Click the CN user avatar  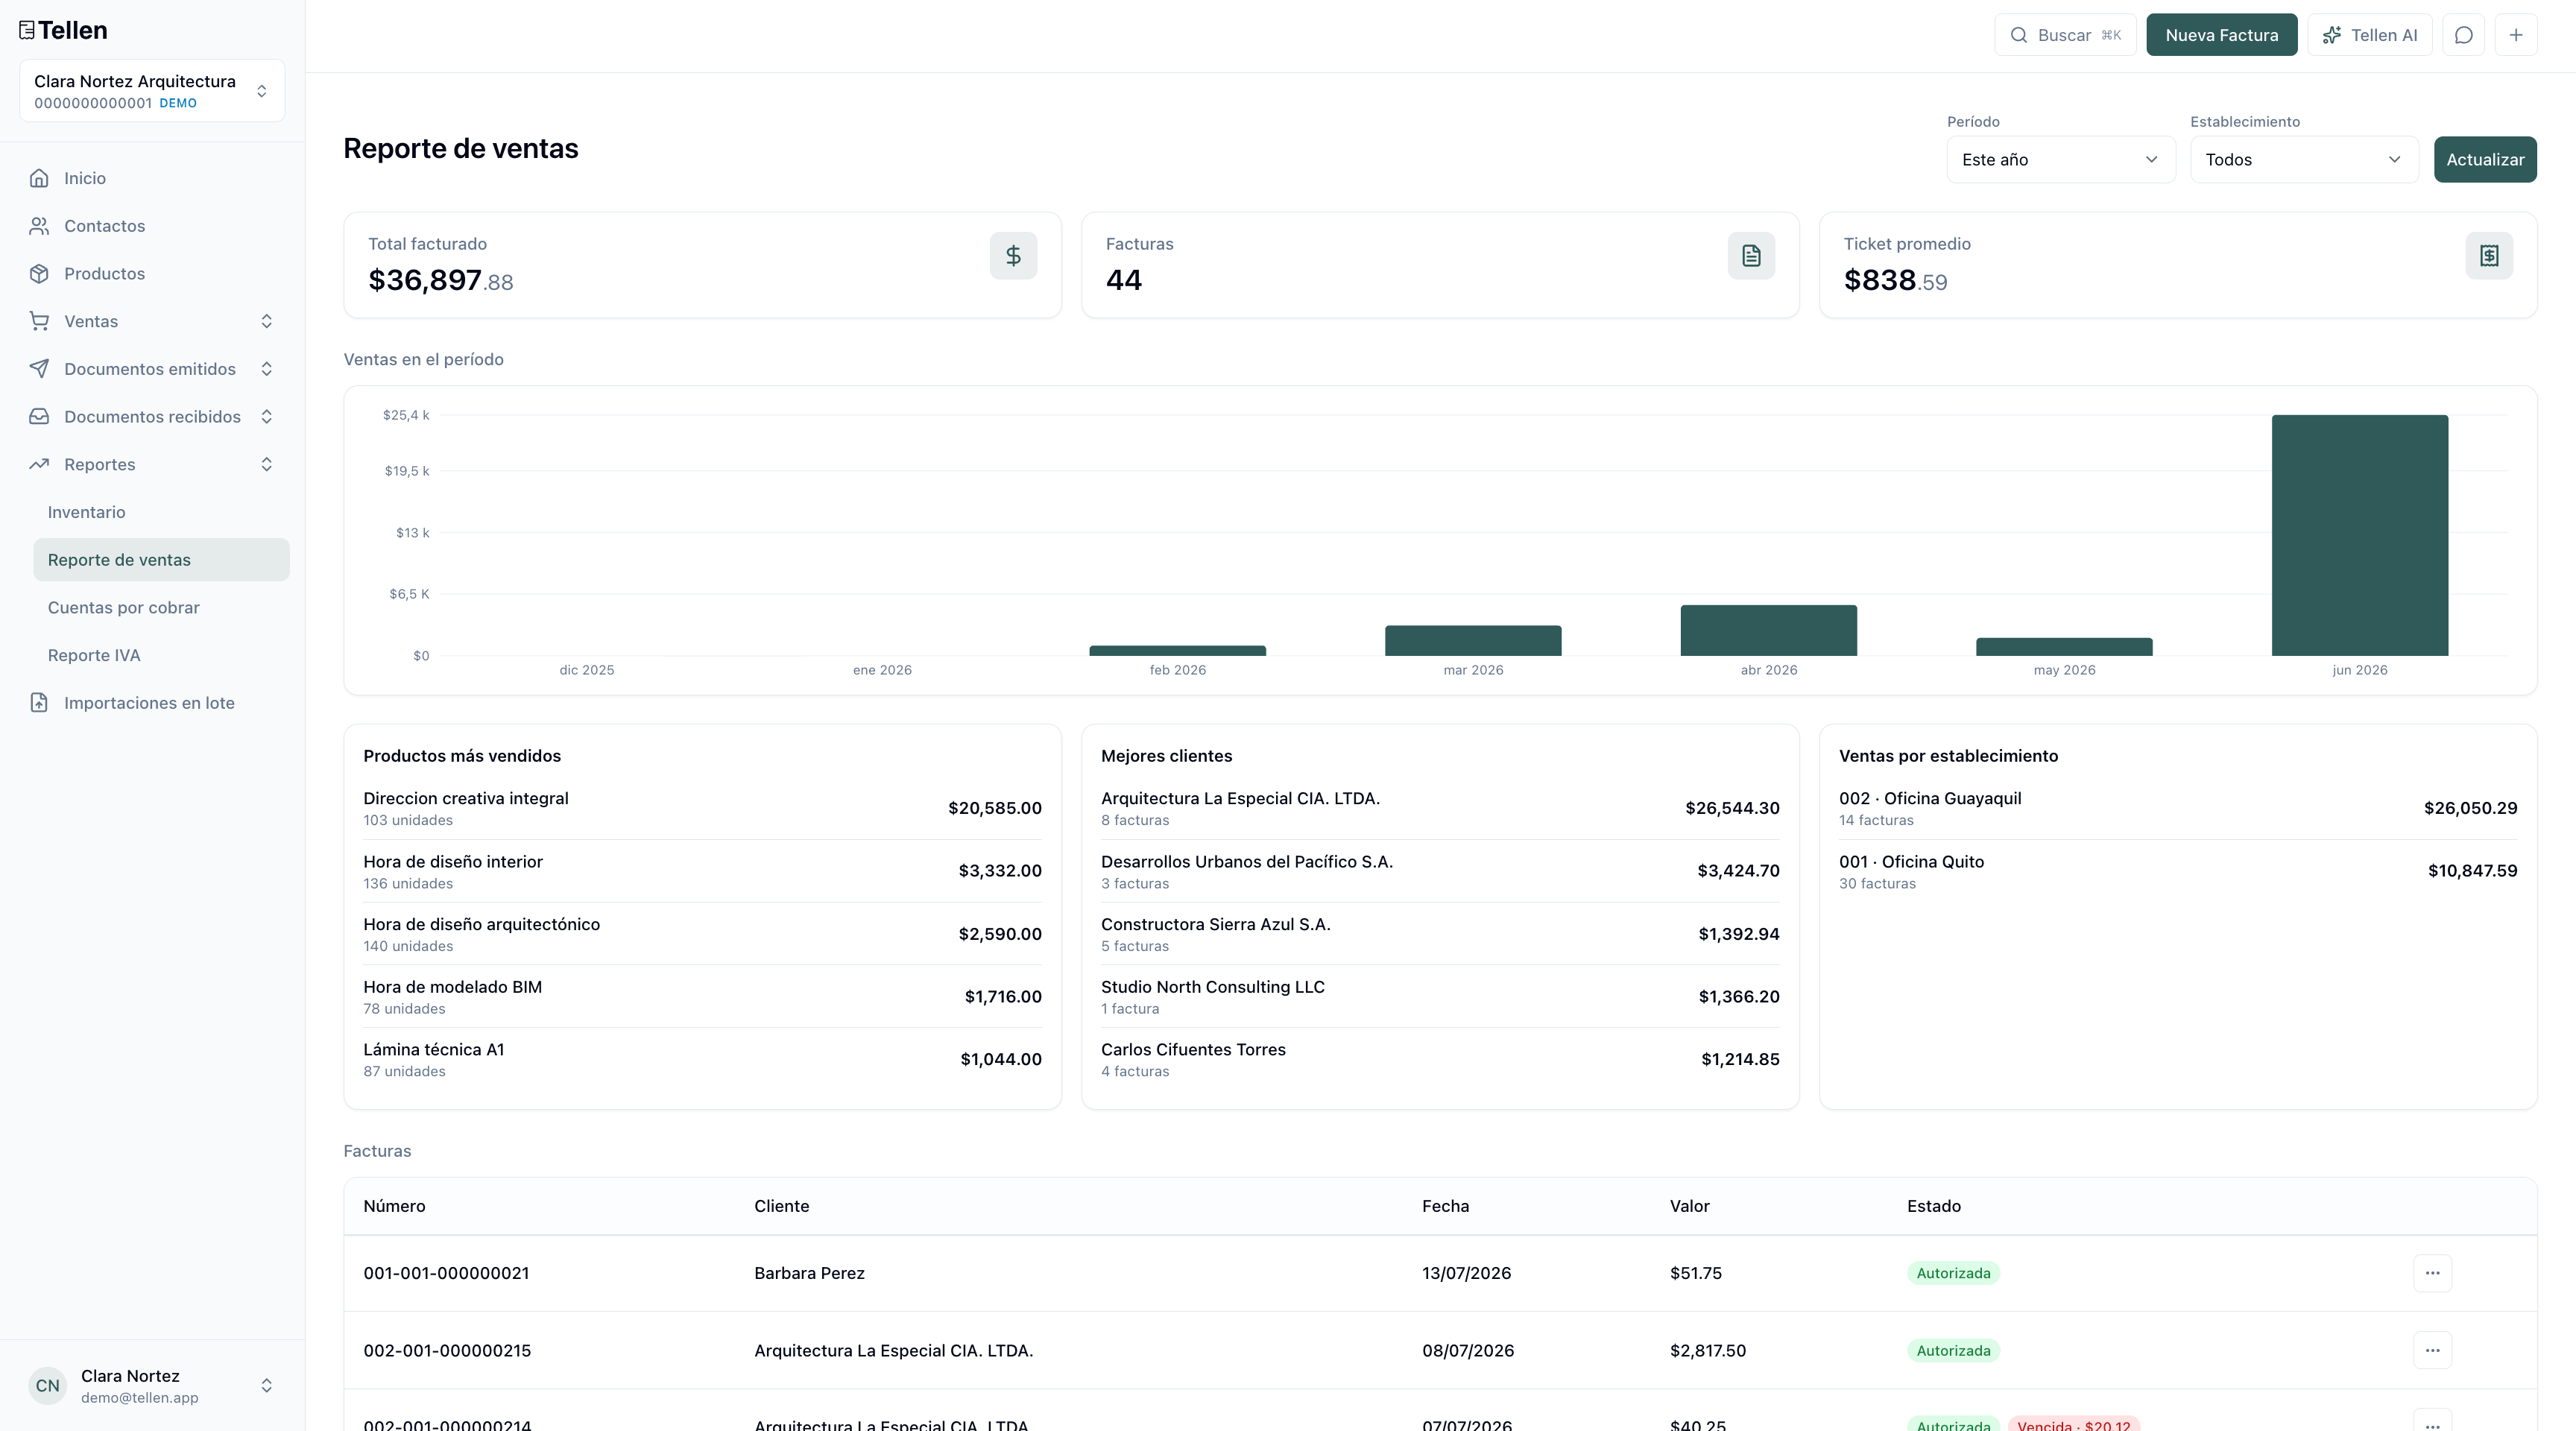[x=48, y=1386]
